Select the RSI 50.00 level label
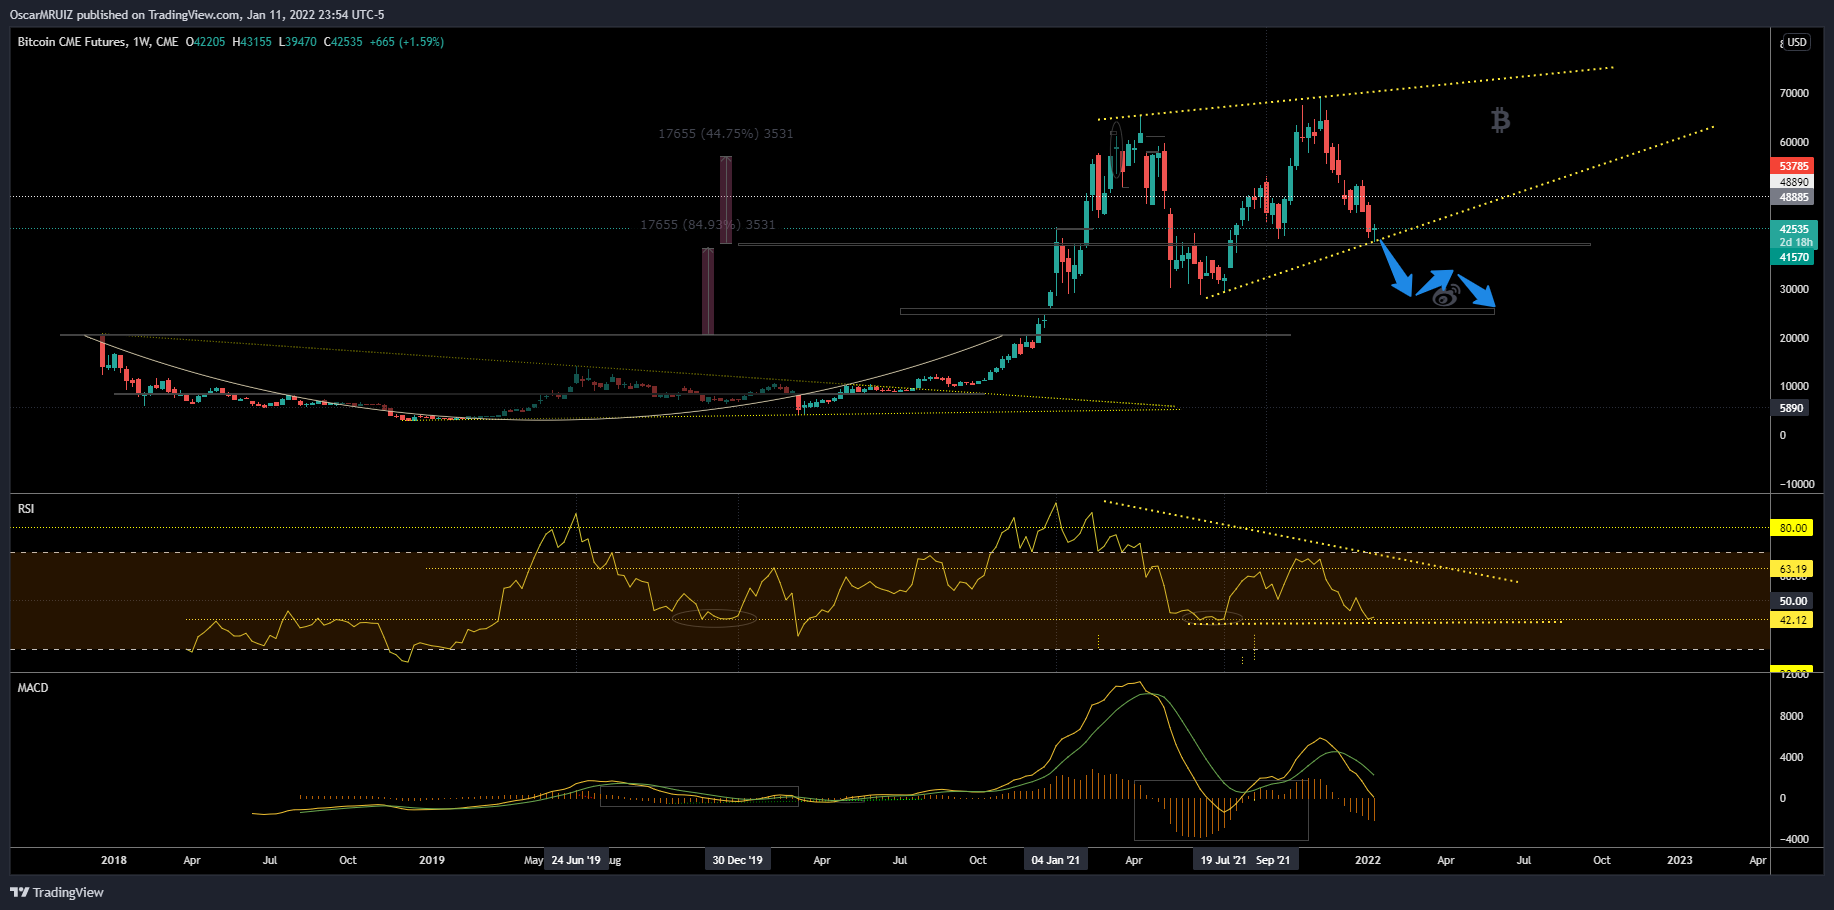 pyautogui.click(x=1793, y=601)
